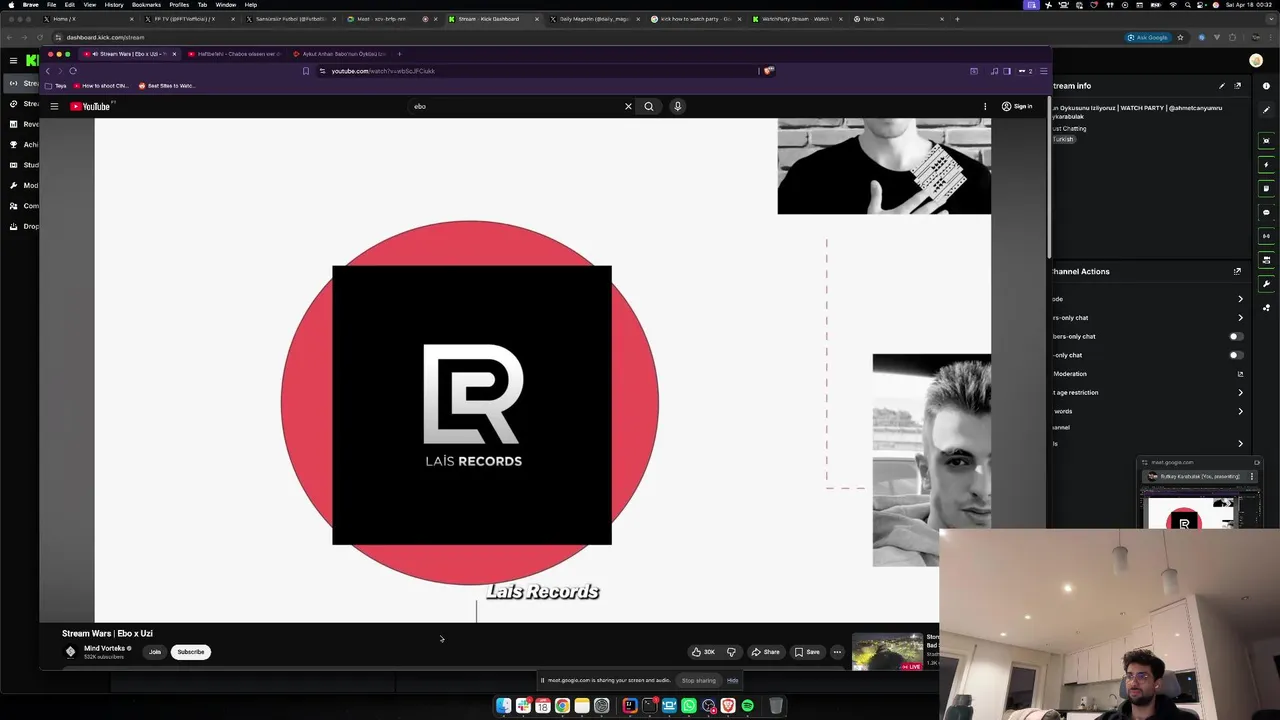The width and height of the screenshot is (1280, 720).
Task: Reload the YouTube page
Action: click(x=73, y=71)
